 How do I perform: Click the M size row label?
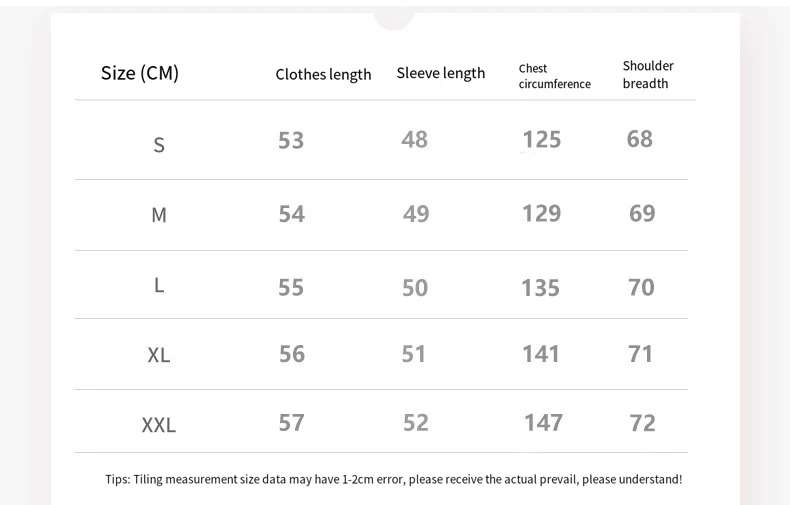(x=159, y=215)
